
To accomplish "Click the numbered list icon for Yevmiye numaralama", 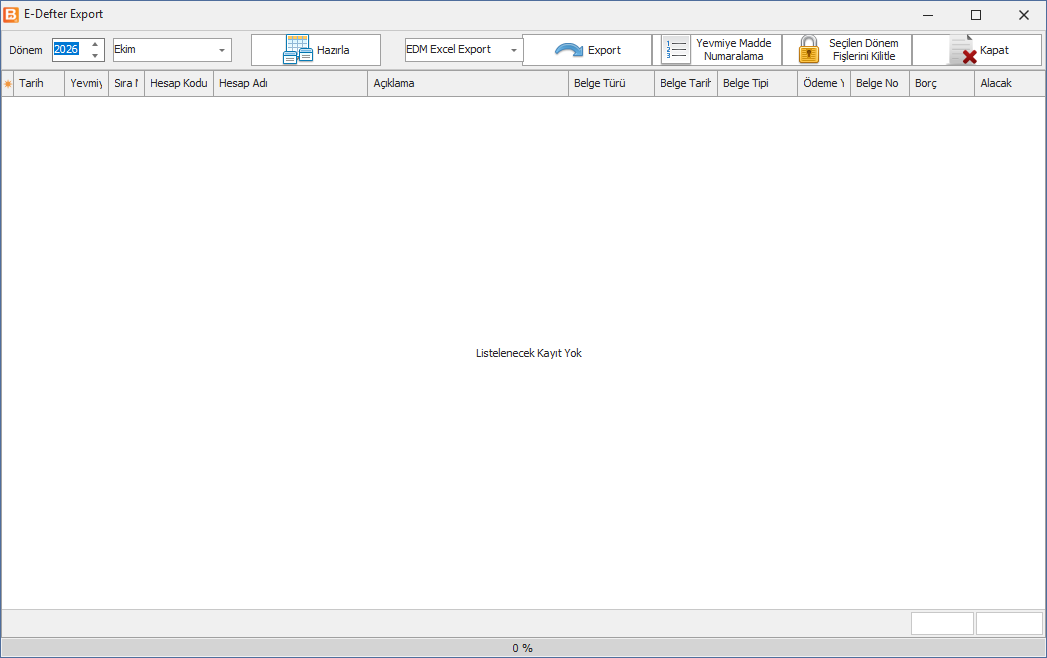I will (676, 50).
